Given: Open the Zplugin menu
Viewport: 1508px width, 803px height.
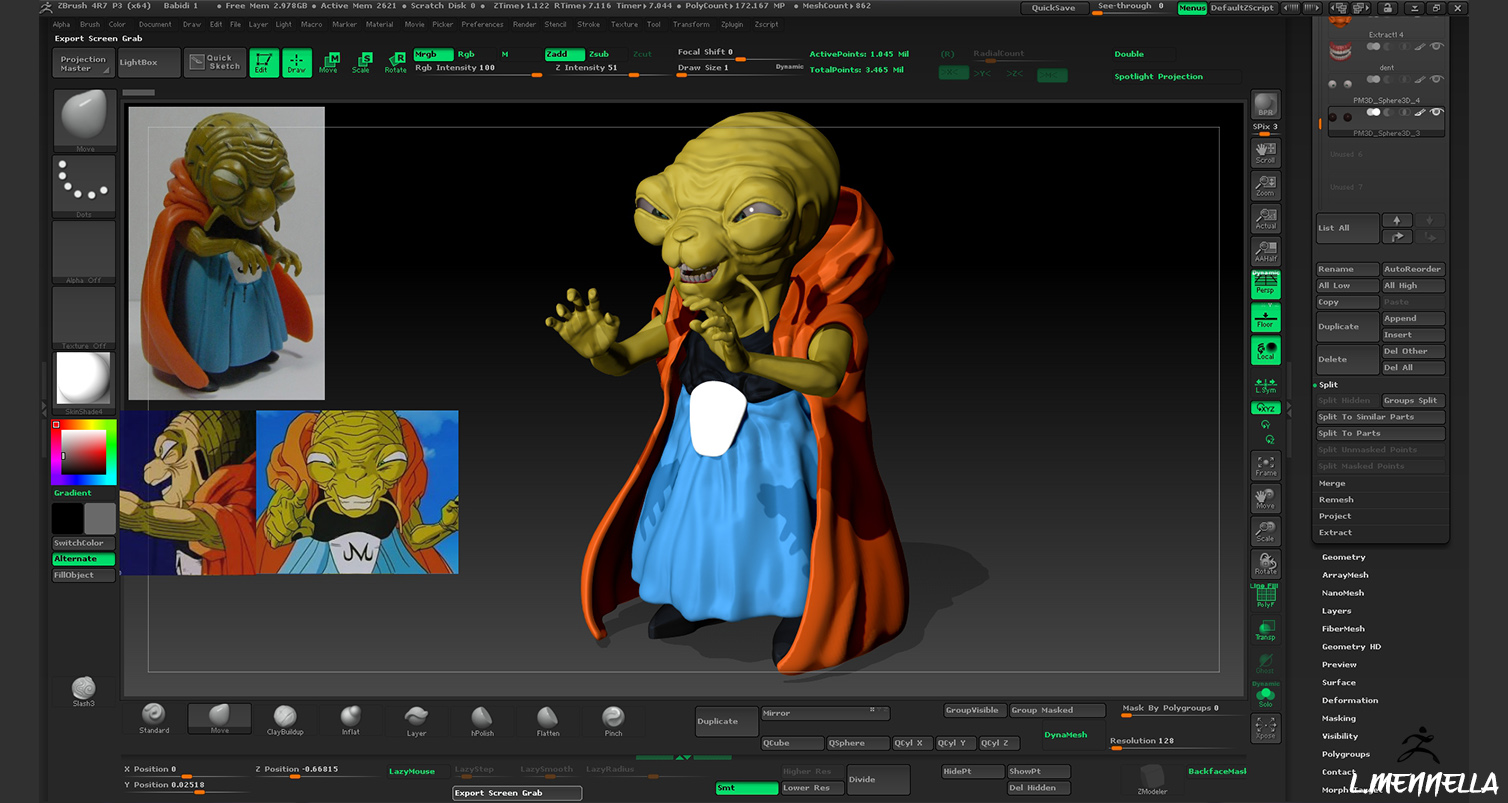Looking at the screenshot, I should [732, 24].
